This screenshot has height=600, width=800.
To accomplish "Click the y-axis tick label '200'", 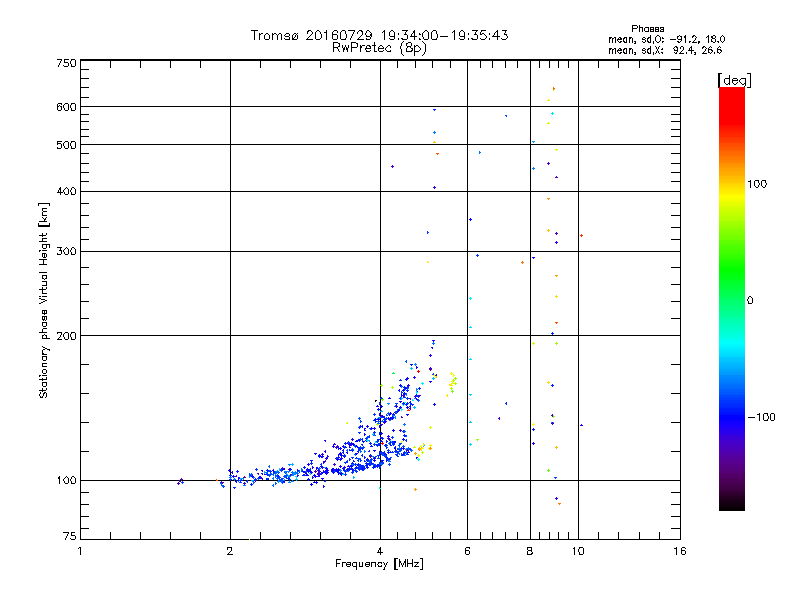I will click(x=66, y=336).
